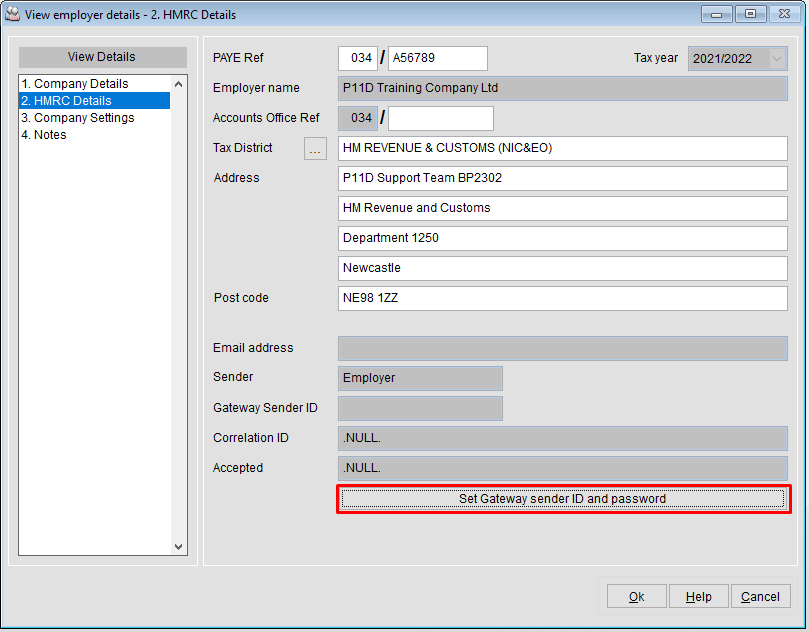Viewport: 809px width, 632px height.
Task: Click the PAYE Ref code field showing 034
Action: [357, 58]
